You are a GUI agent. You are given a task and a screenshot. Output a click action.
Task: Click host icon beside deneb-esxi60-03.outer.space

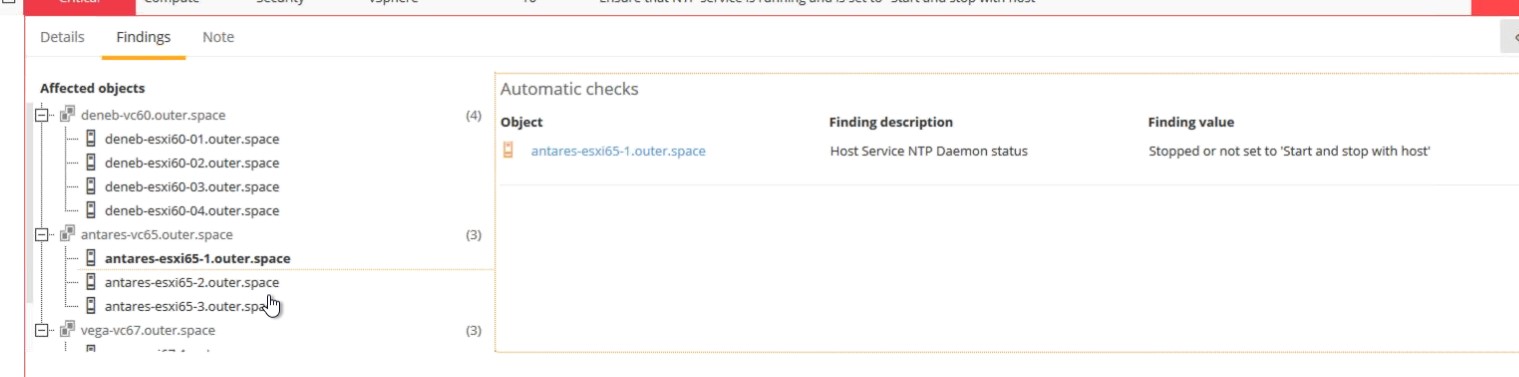(90, 186)
